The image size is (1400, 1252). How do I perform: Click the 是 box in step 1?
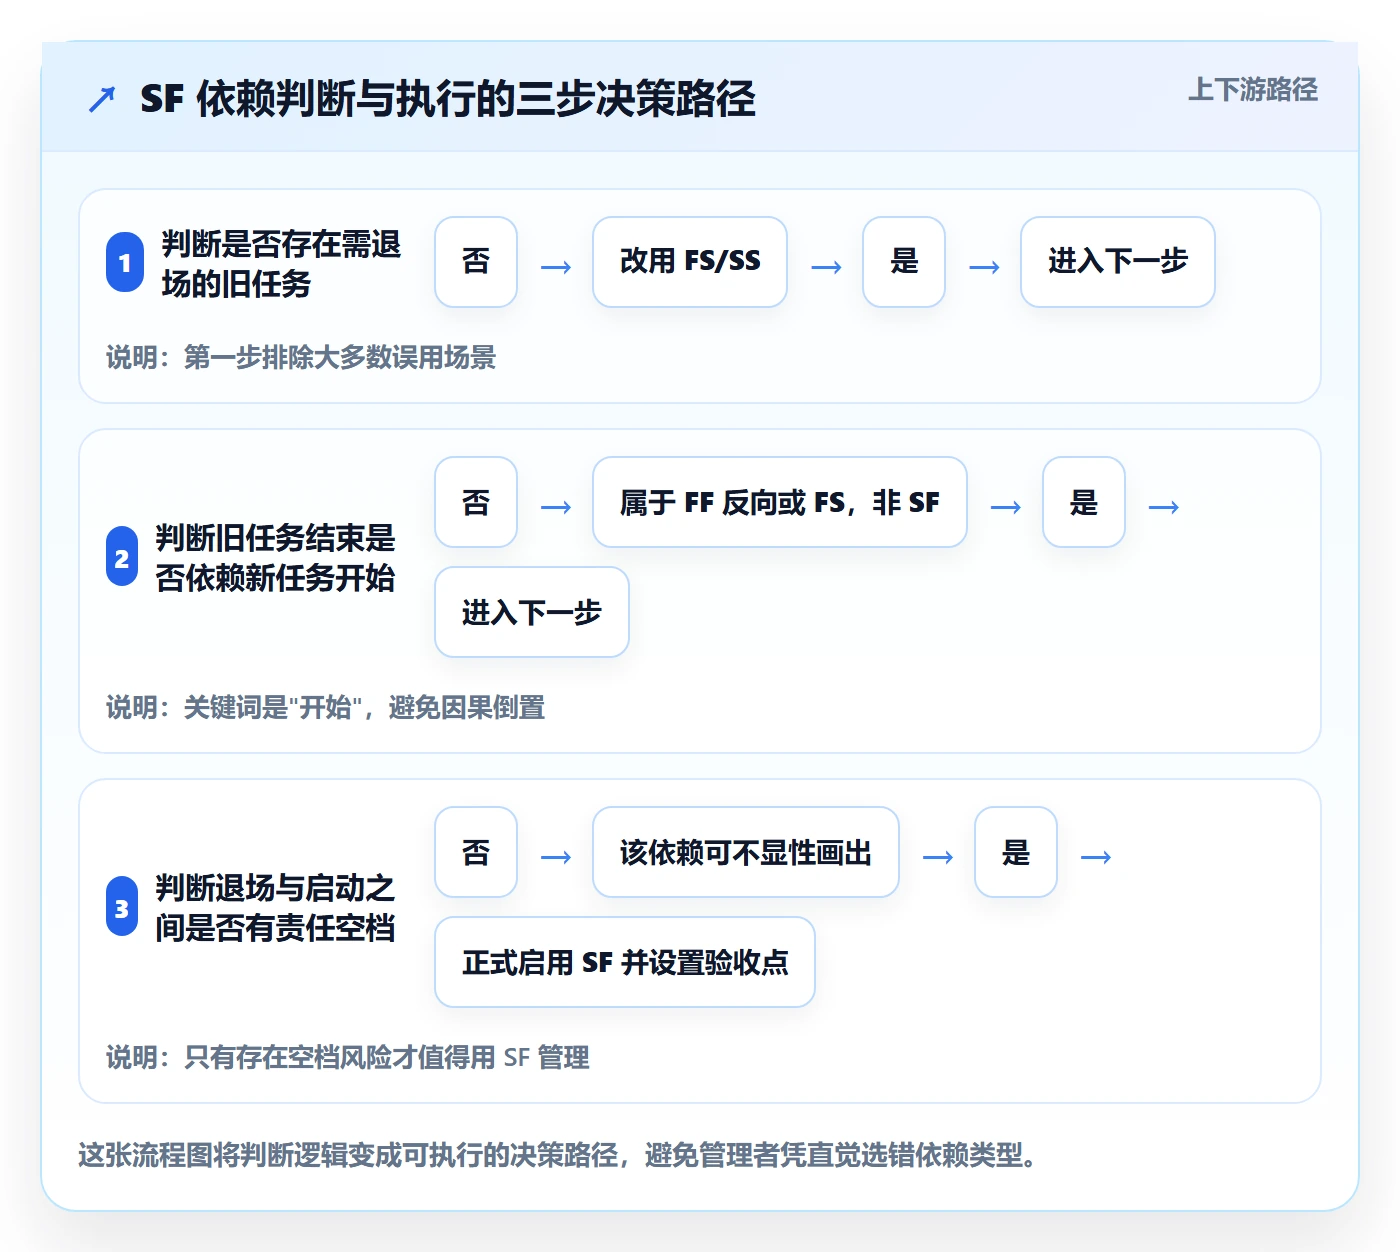[x=904, y=262]
